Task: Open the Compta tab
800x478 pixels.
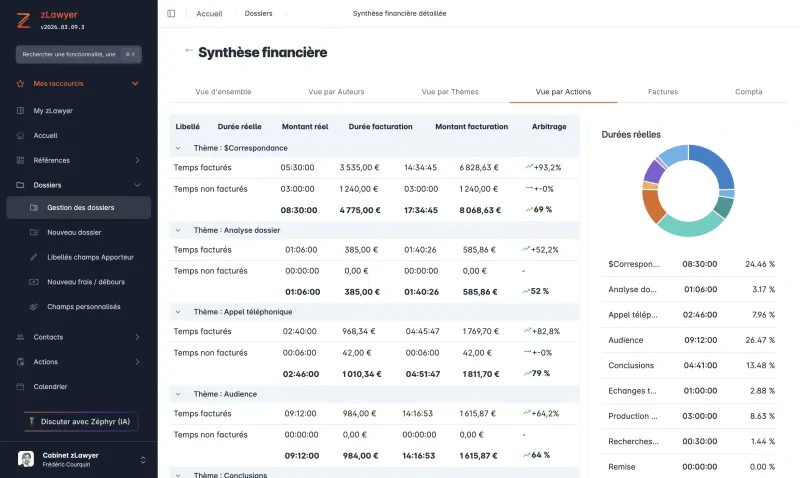Action: pyautogui.click(x=748, y=92)
